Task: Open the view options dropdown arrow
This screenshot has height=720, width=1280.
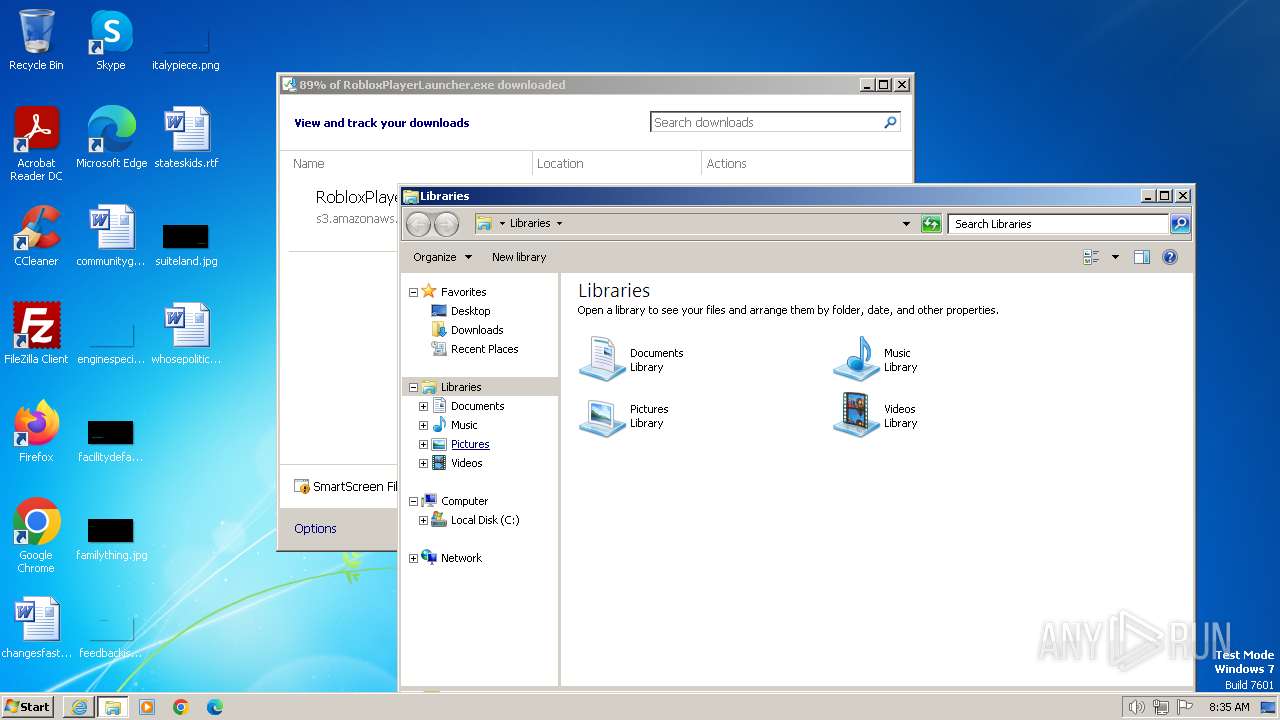Action: (x=1115, y=257)
